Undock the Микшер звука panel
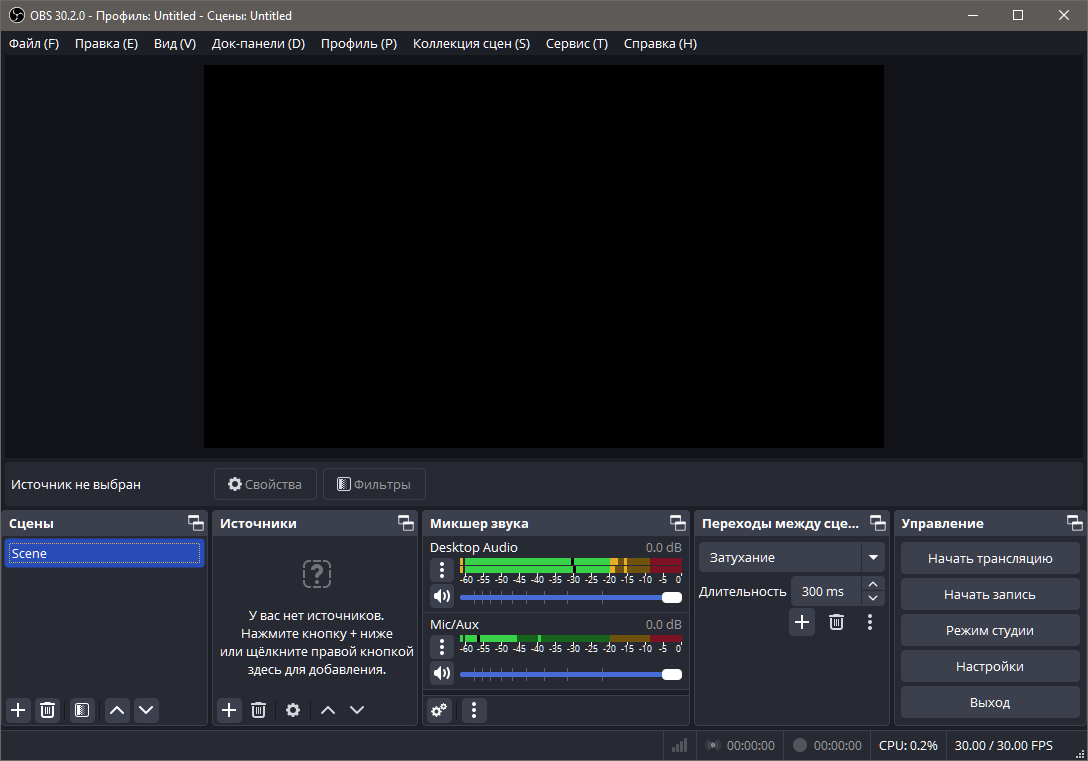 coord(678,523)
